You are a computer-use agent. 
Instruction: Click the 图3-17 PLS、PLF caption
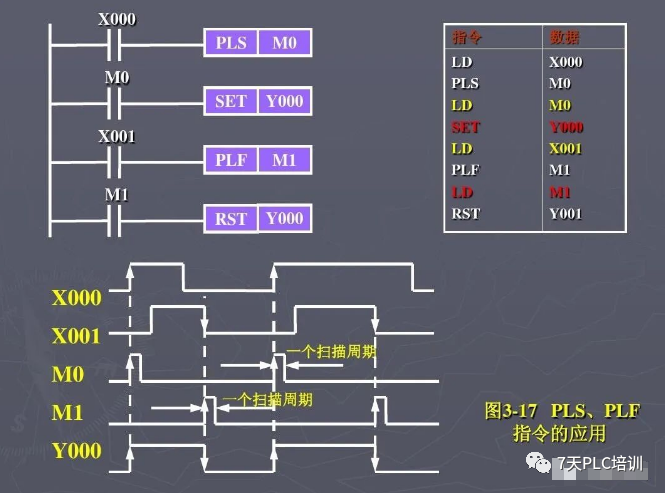coord(562,411)
